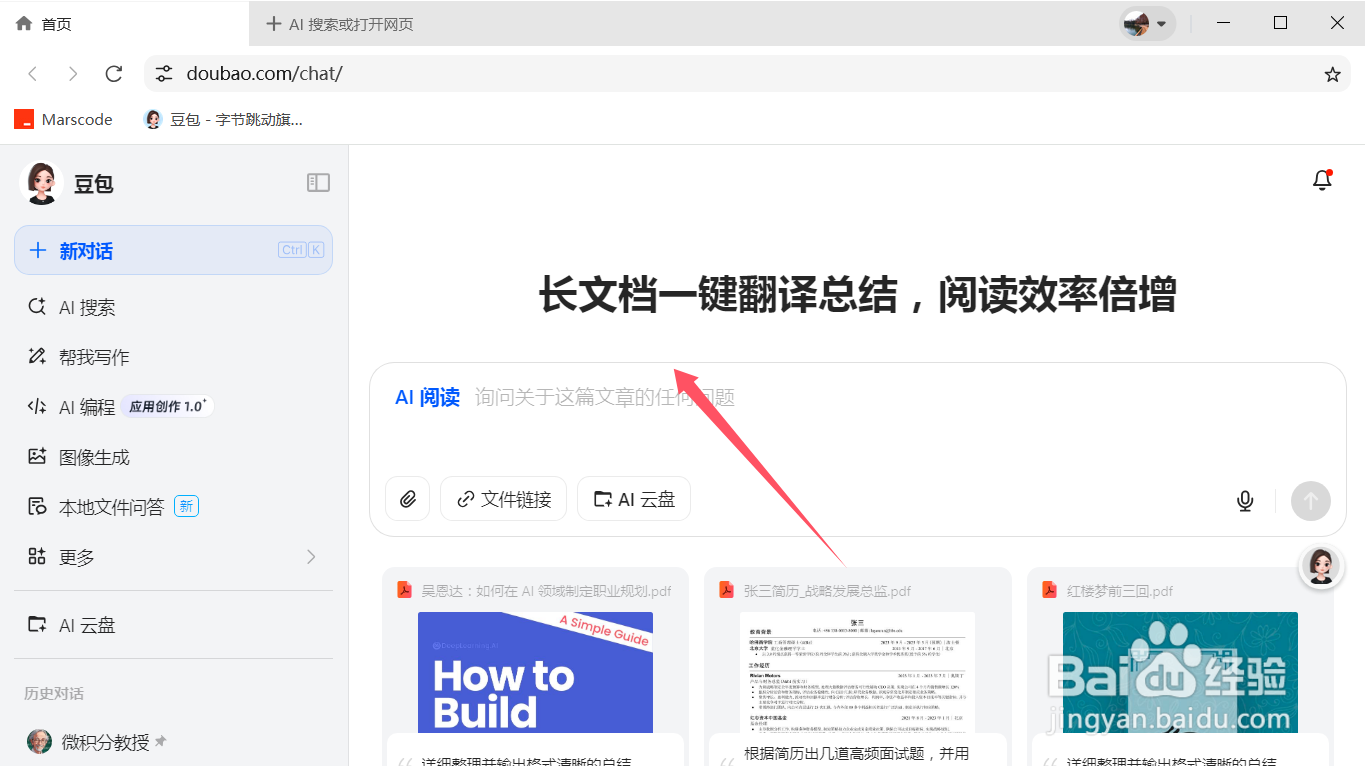Viewport: 1365px width, 766px height.
Task: Go back with browser back arrow
Action: click(x=33, y=74)
